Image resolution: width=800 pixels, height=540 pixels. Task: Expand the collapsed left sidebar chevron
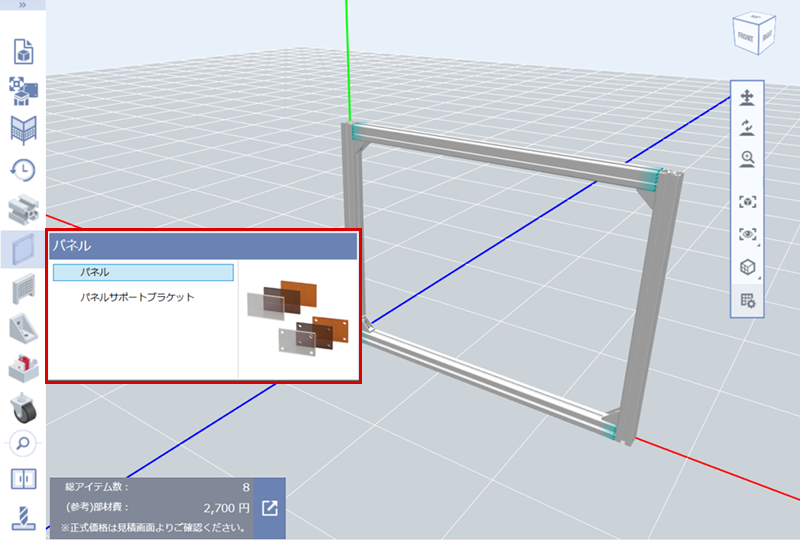click(x=22, y=5)
